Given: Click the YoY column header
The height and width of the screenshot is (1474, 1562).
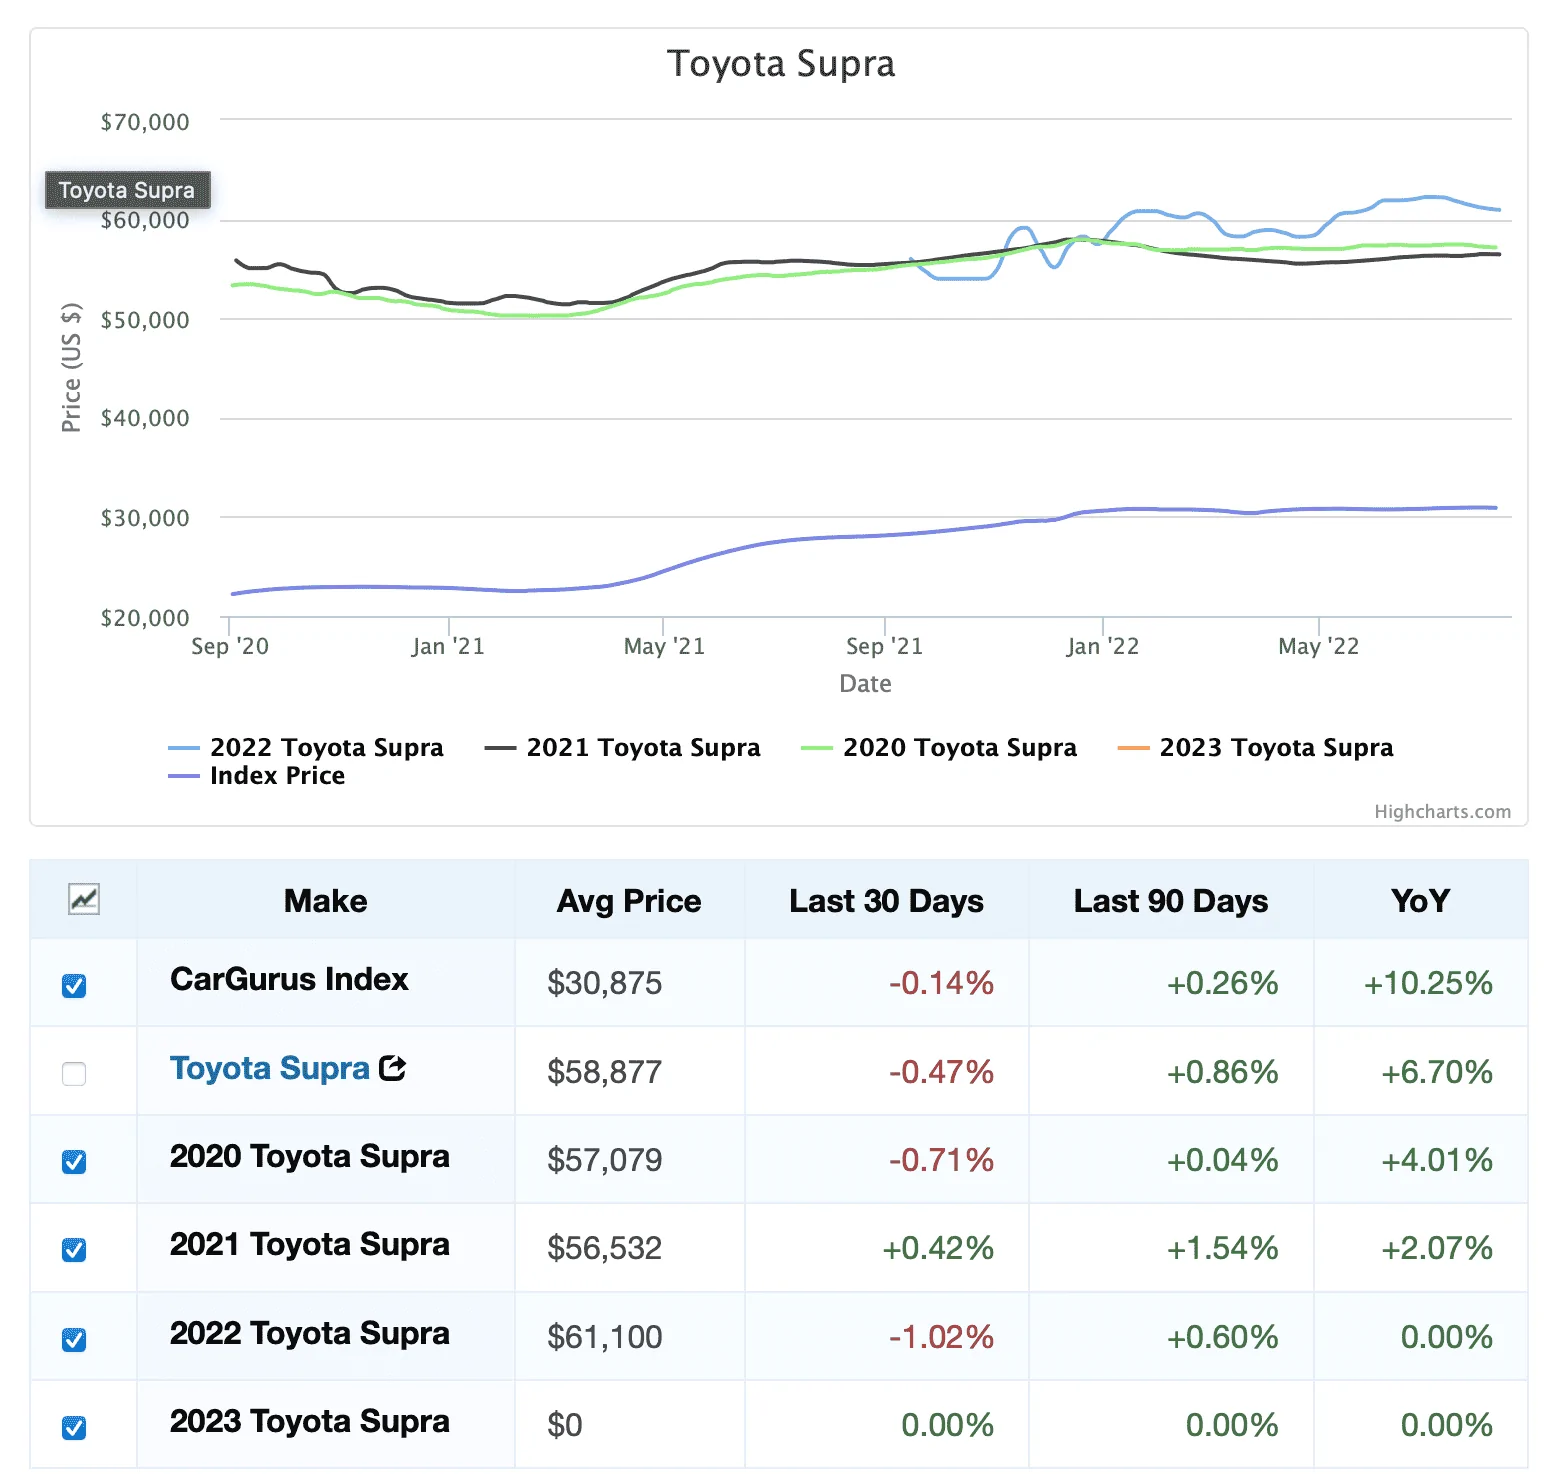Looking at the screenshot, I should [x=1420, y=900].
